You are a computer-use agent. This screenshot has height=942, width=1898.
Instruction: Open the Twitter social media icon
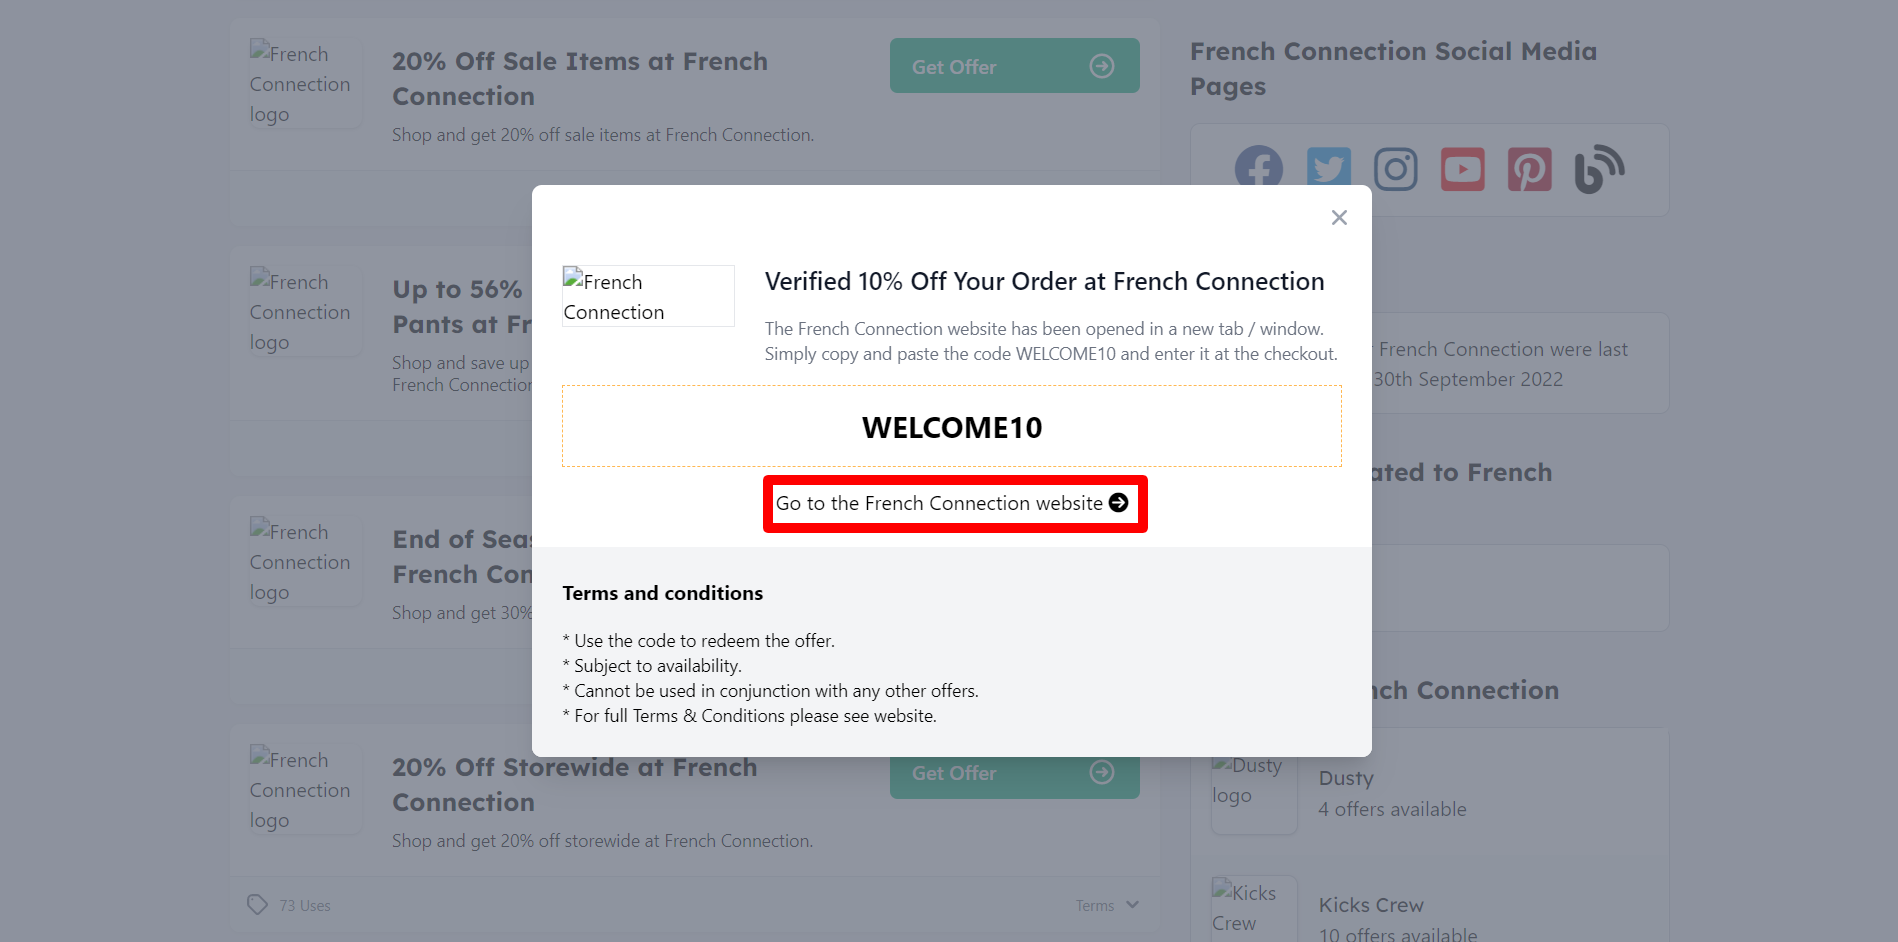tap(1329, 169)
